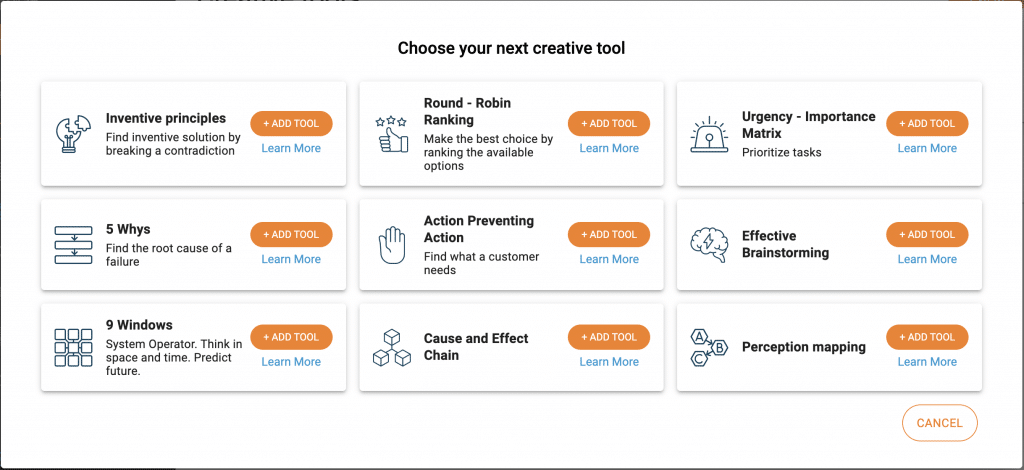
Task: Click the Action Preventing Action hand icon
Action: [392, 245]
